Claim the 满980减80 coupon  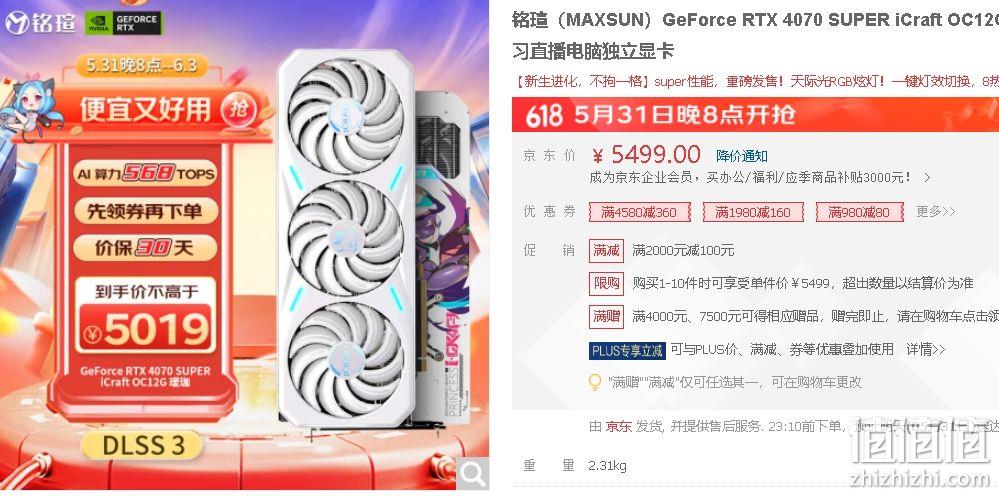[x=859, y=212]
